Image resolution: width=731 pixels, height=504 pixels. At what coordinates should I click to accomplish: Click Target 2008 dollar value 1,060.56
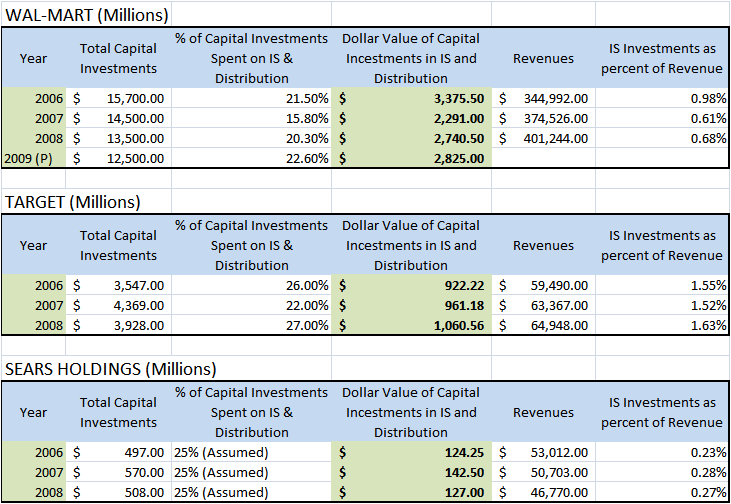click(x=411, y=325)
